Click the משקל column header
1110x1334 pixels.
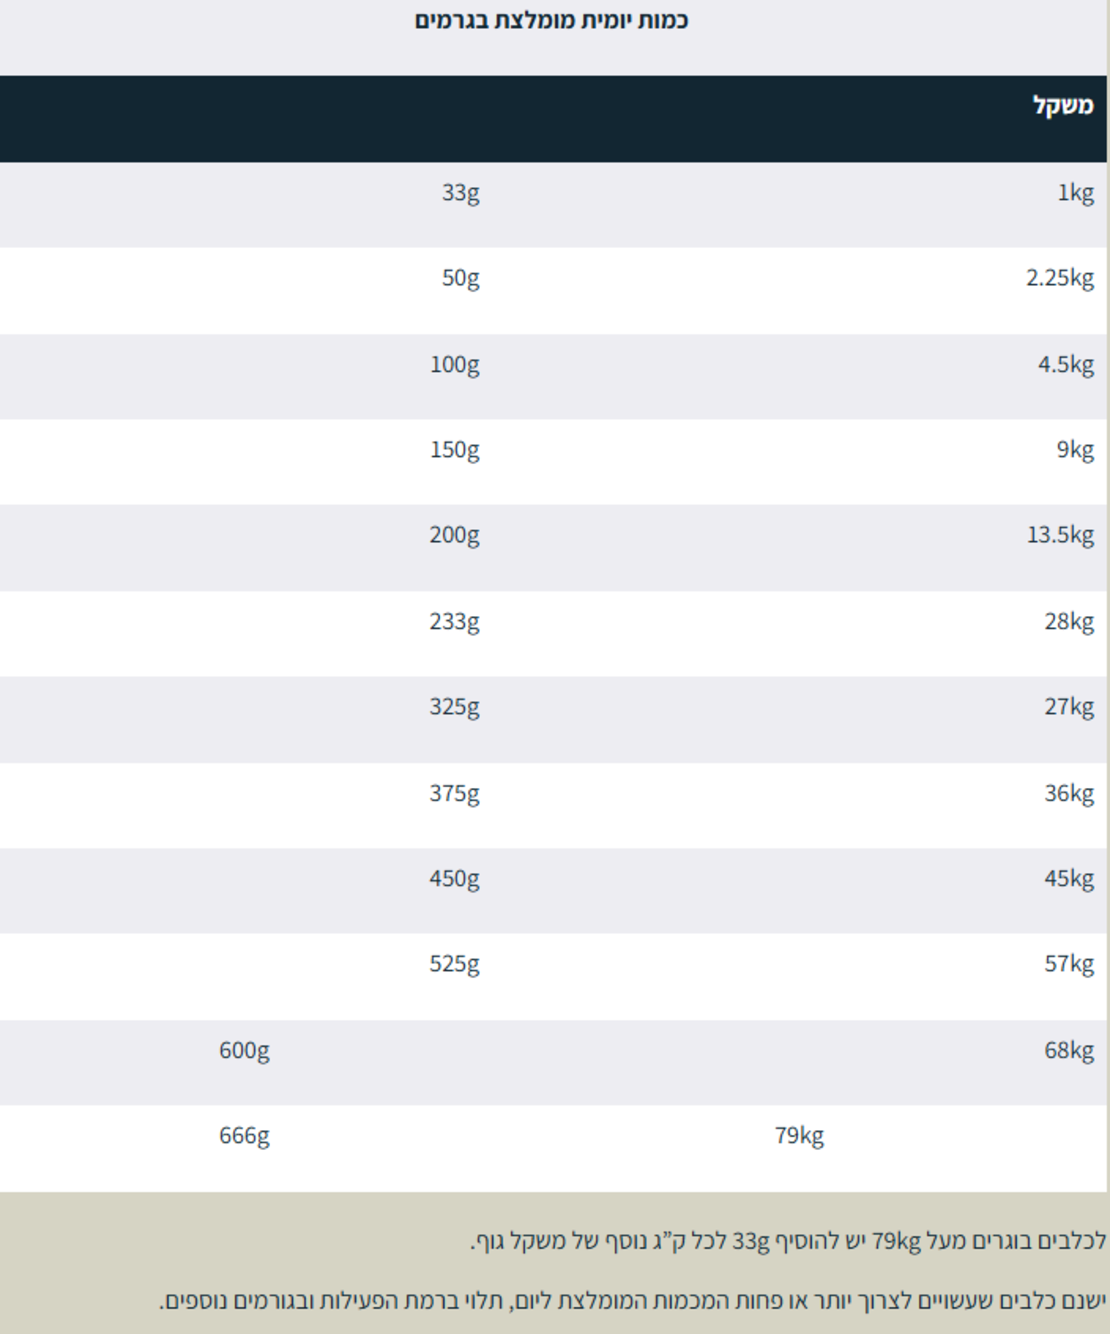pos(1063,106)
